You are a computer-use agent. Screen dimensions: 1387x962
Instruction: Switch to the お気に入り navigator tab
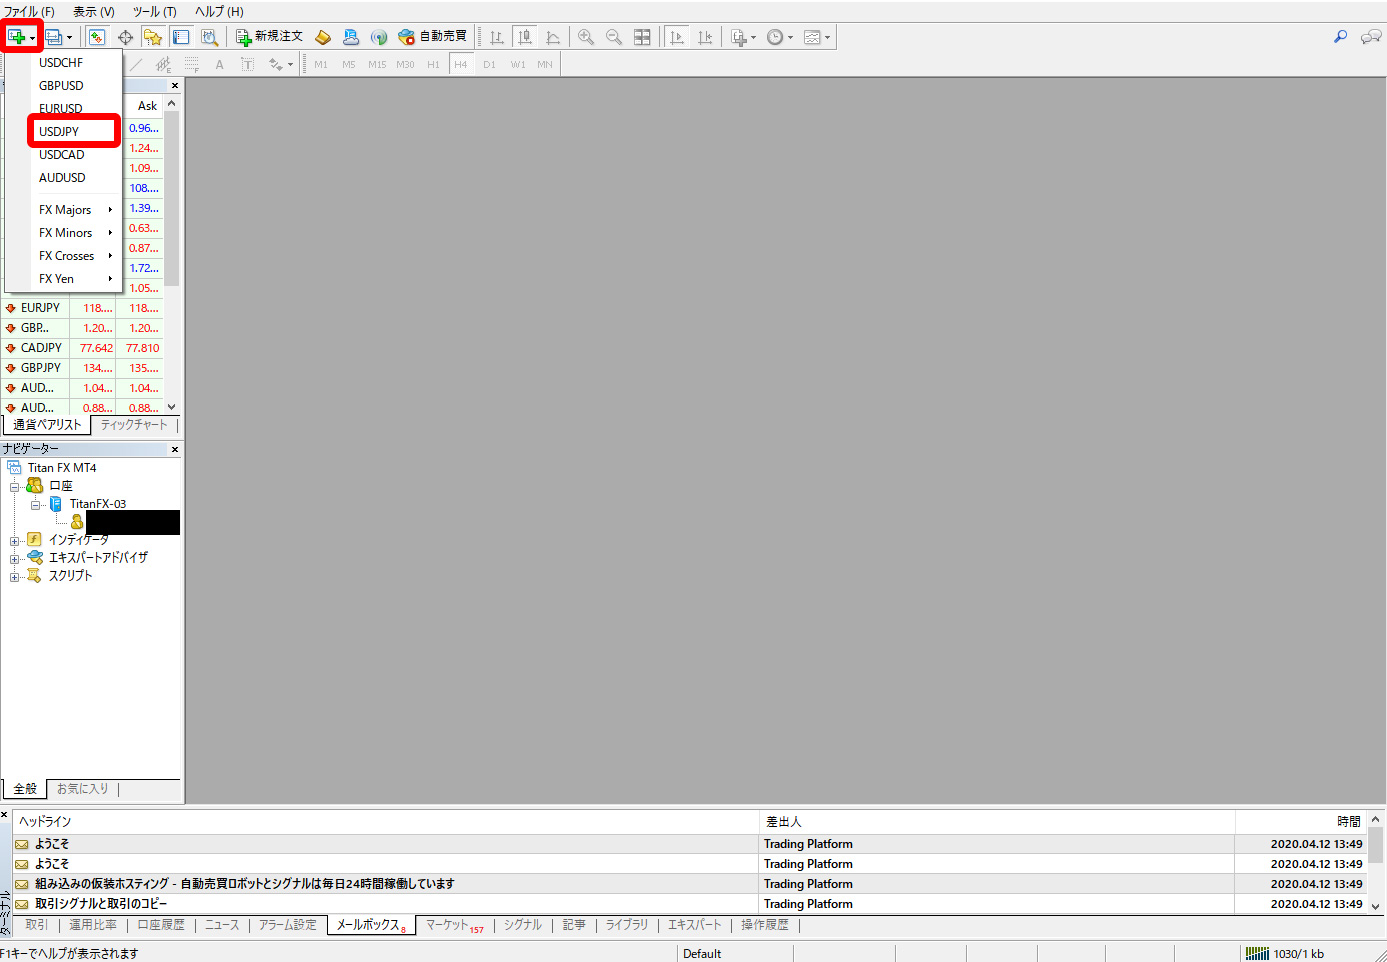tap(82, 789)
